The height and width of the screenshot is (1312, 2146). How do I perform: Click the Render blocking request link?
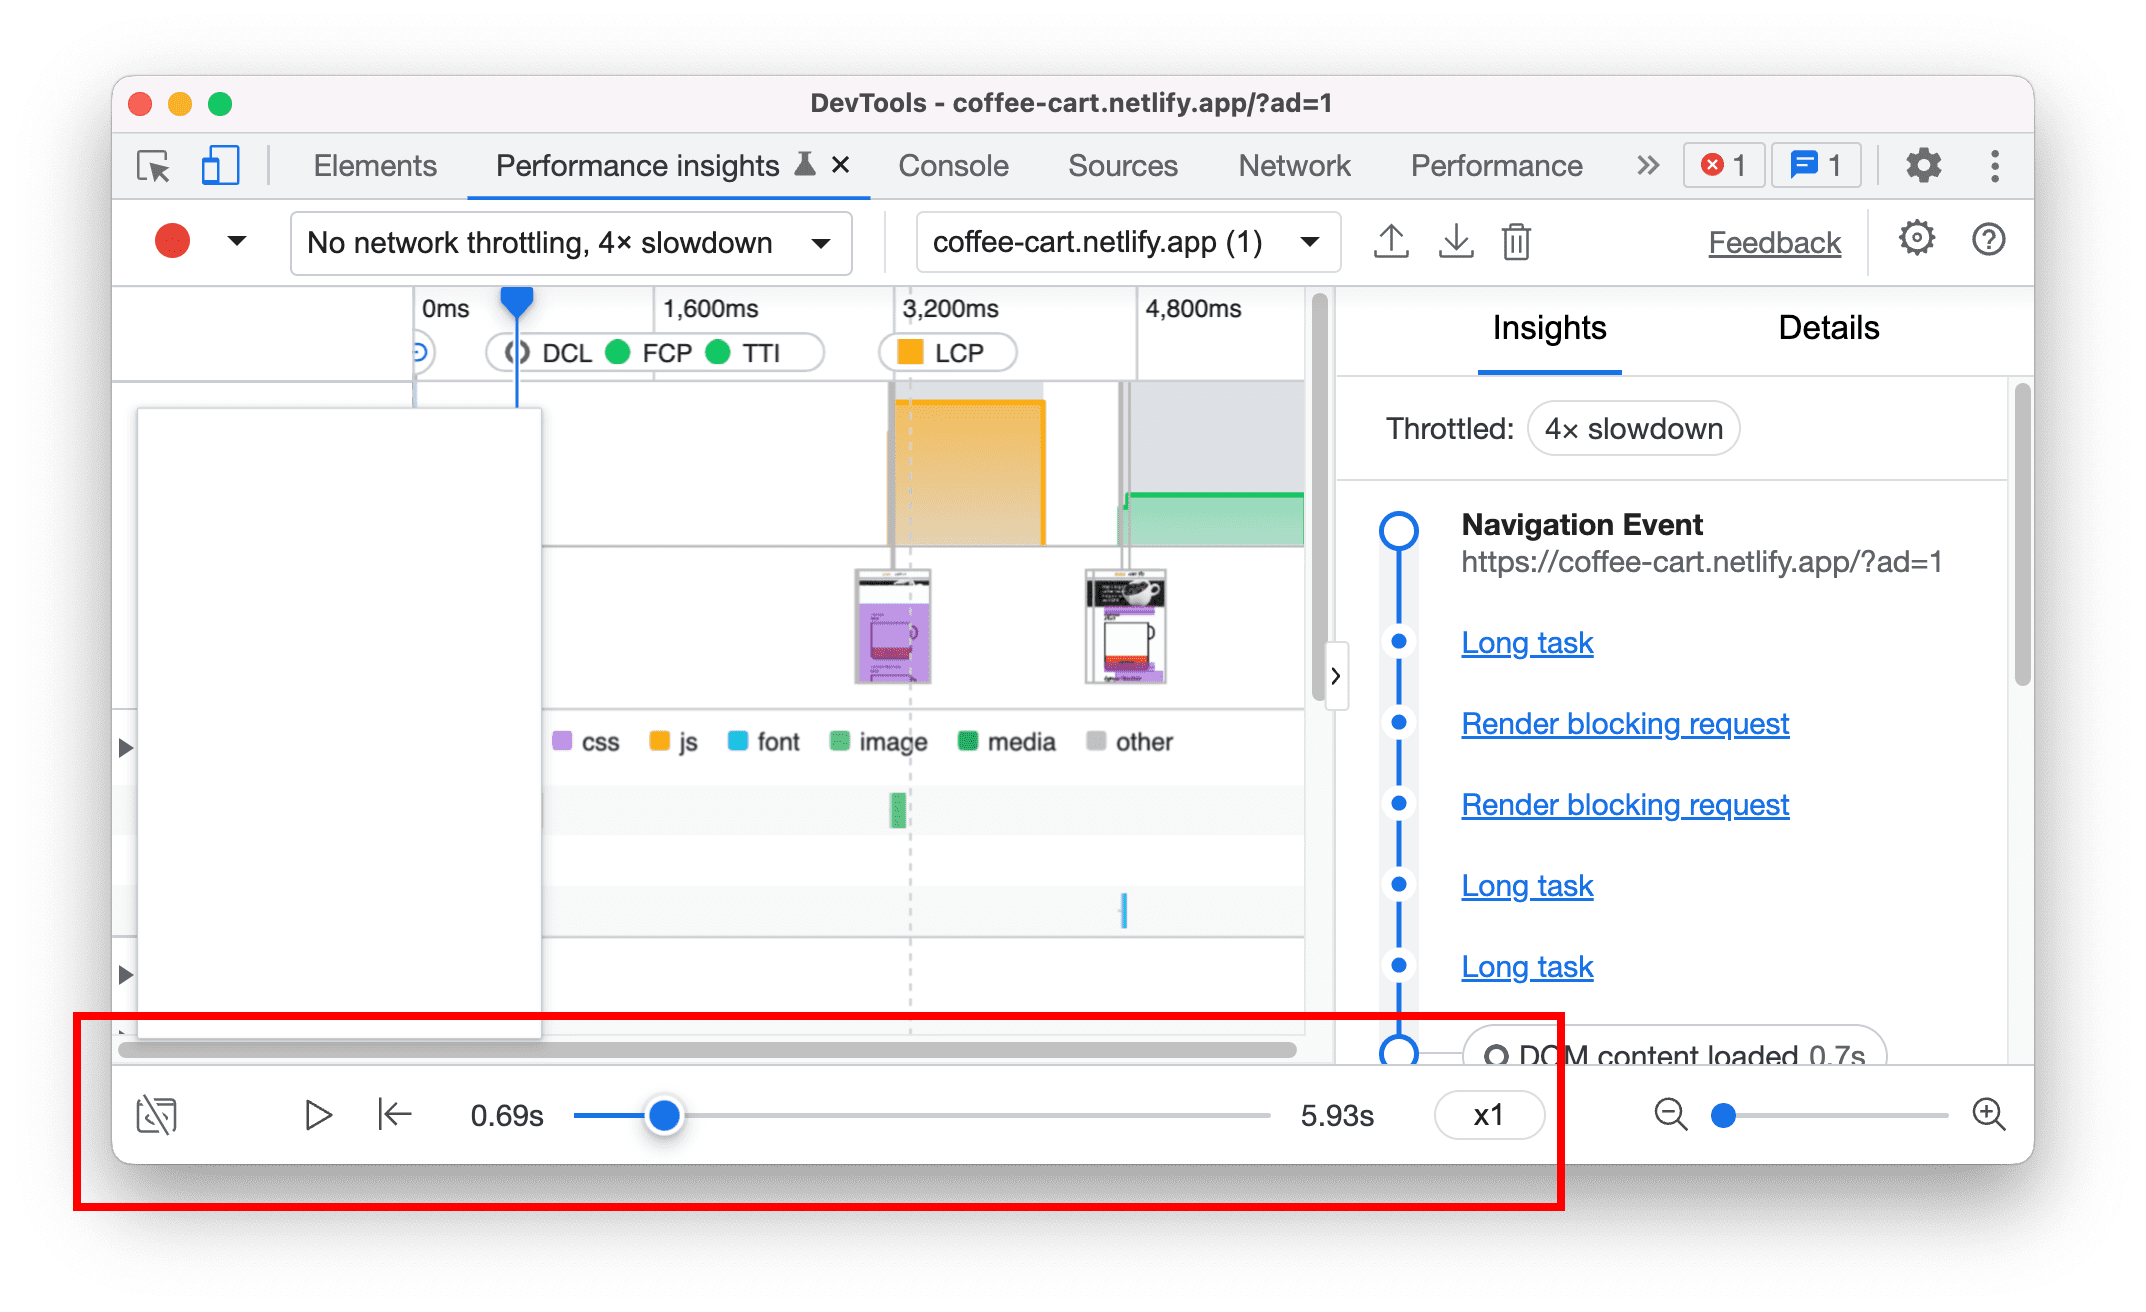click(x=1628, y=722)
